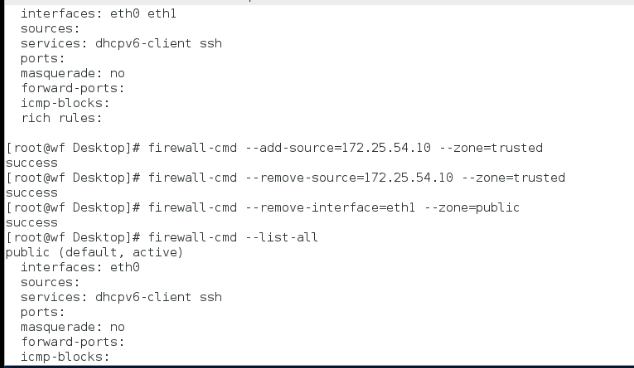Image resolution: width=634 pixels, height=368 pixels.
Task: Click the bottom 'masquerade: no' line
Action: [x=73, y=327]
